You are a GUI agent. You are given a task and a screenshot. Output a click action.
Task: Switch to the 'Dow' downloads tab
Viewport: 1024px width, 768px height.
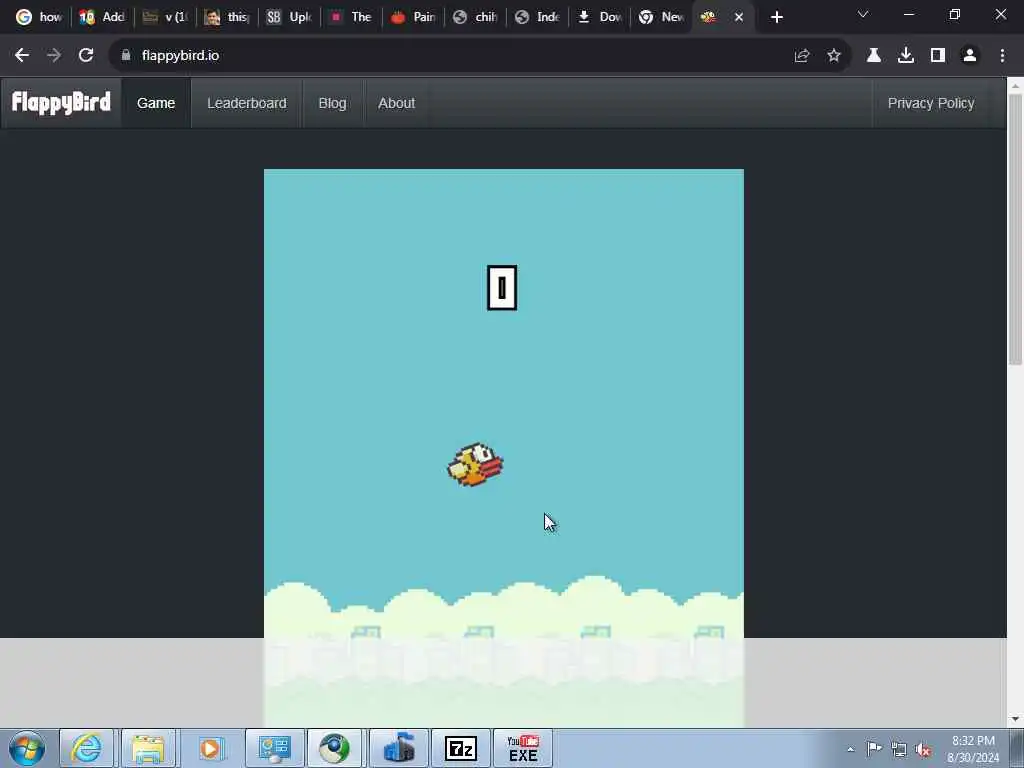599,17
